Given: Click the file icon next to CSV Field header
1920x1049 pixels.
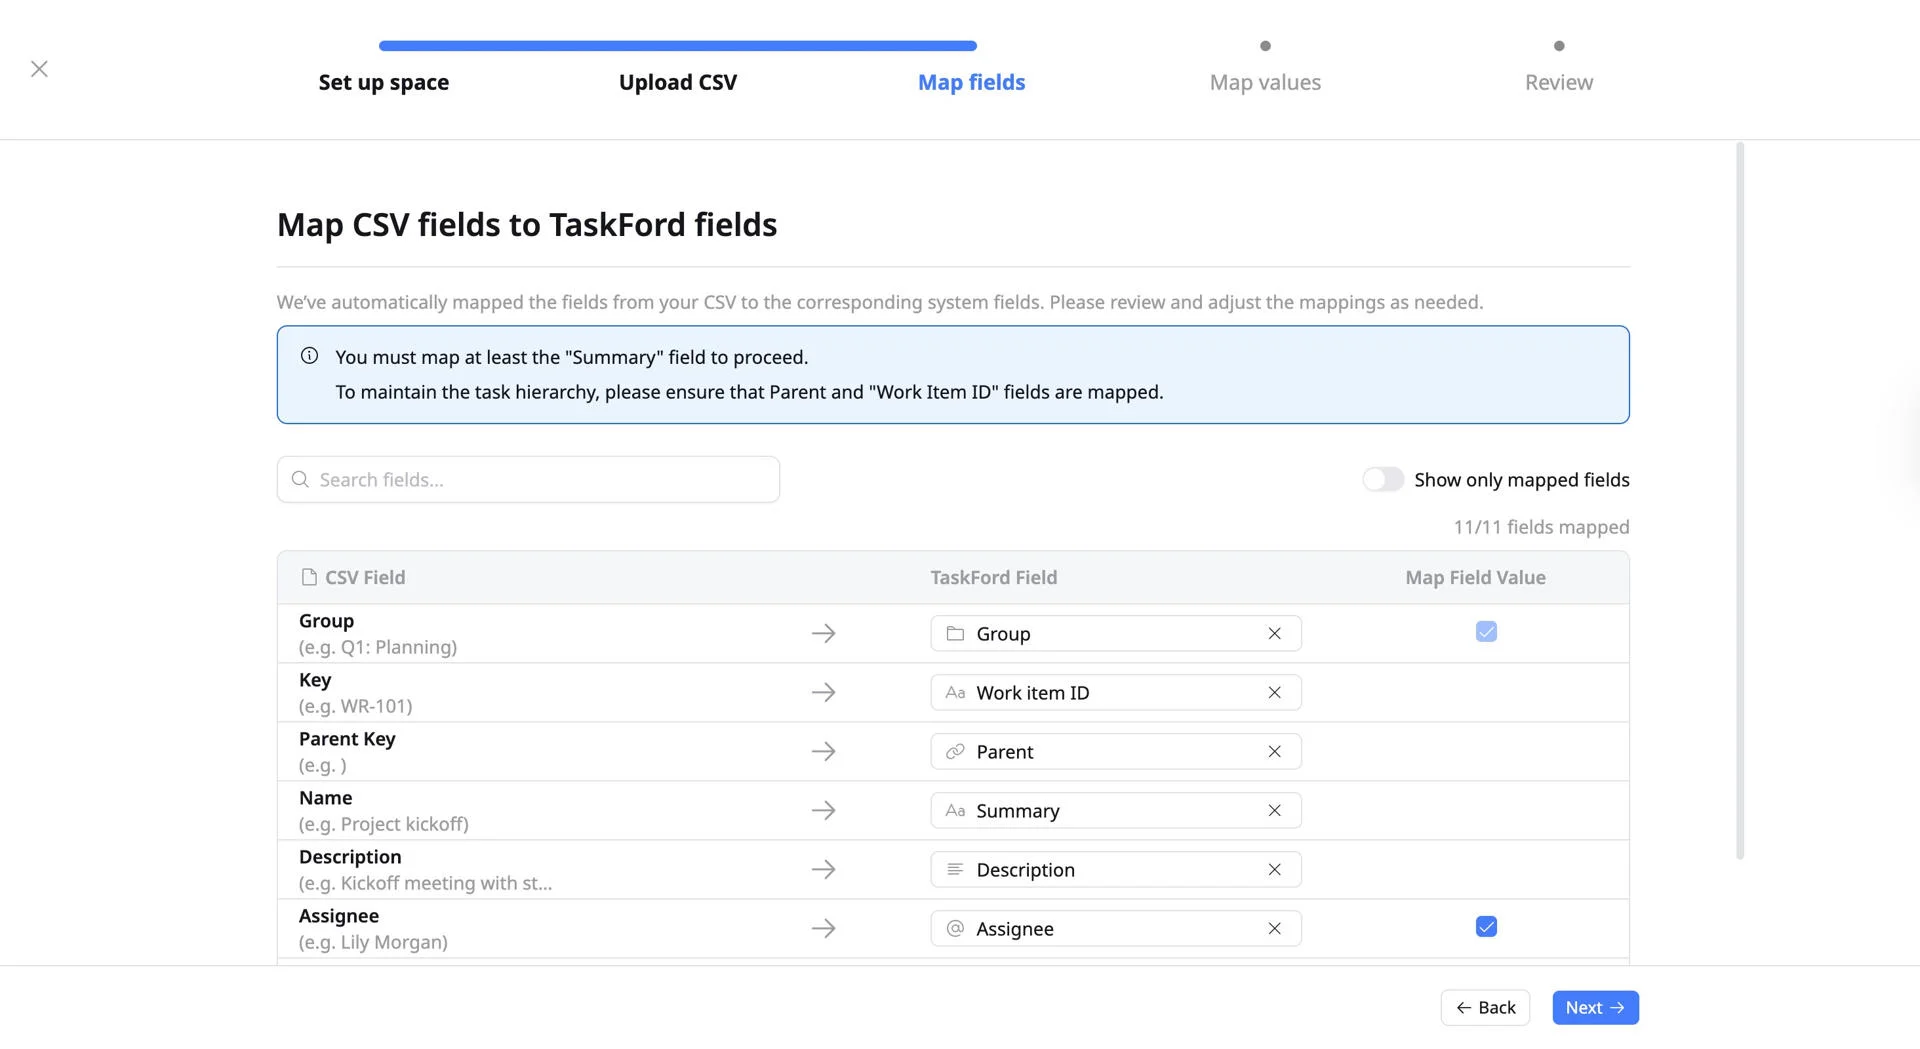Looking at the screenshot, I should pos(309,577).
